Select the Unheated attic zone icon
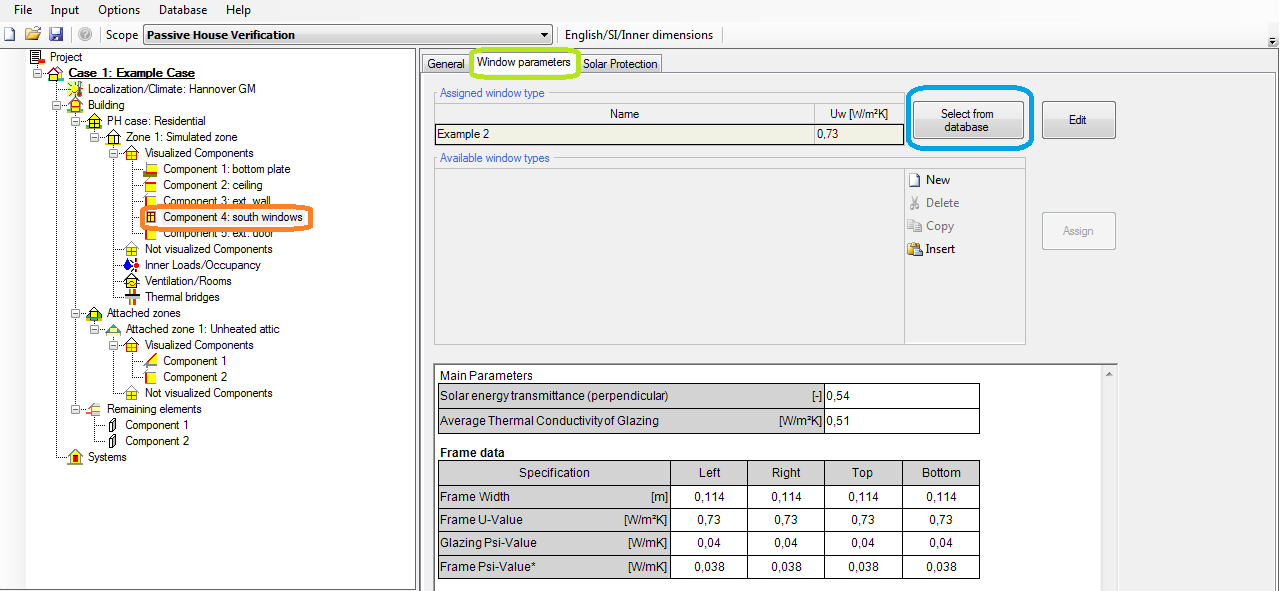The width and height of the screenshot is (1280, 591). tap(114, 329)
